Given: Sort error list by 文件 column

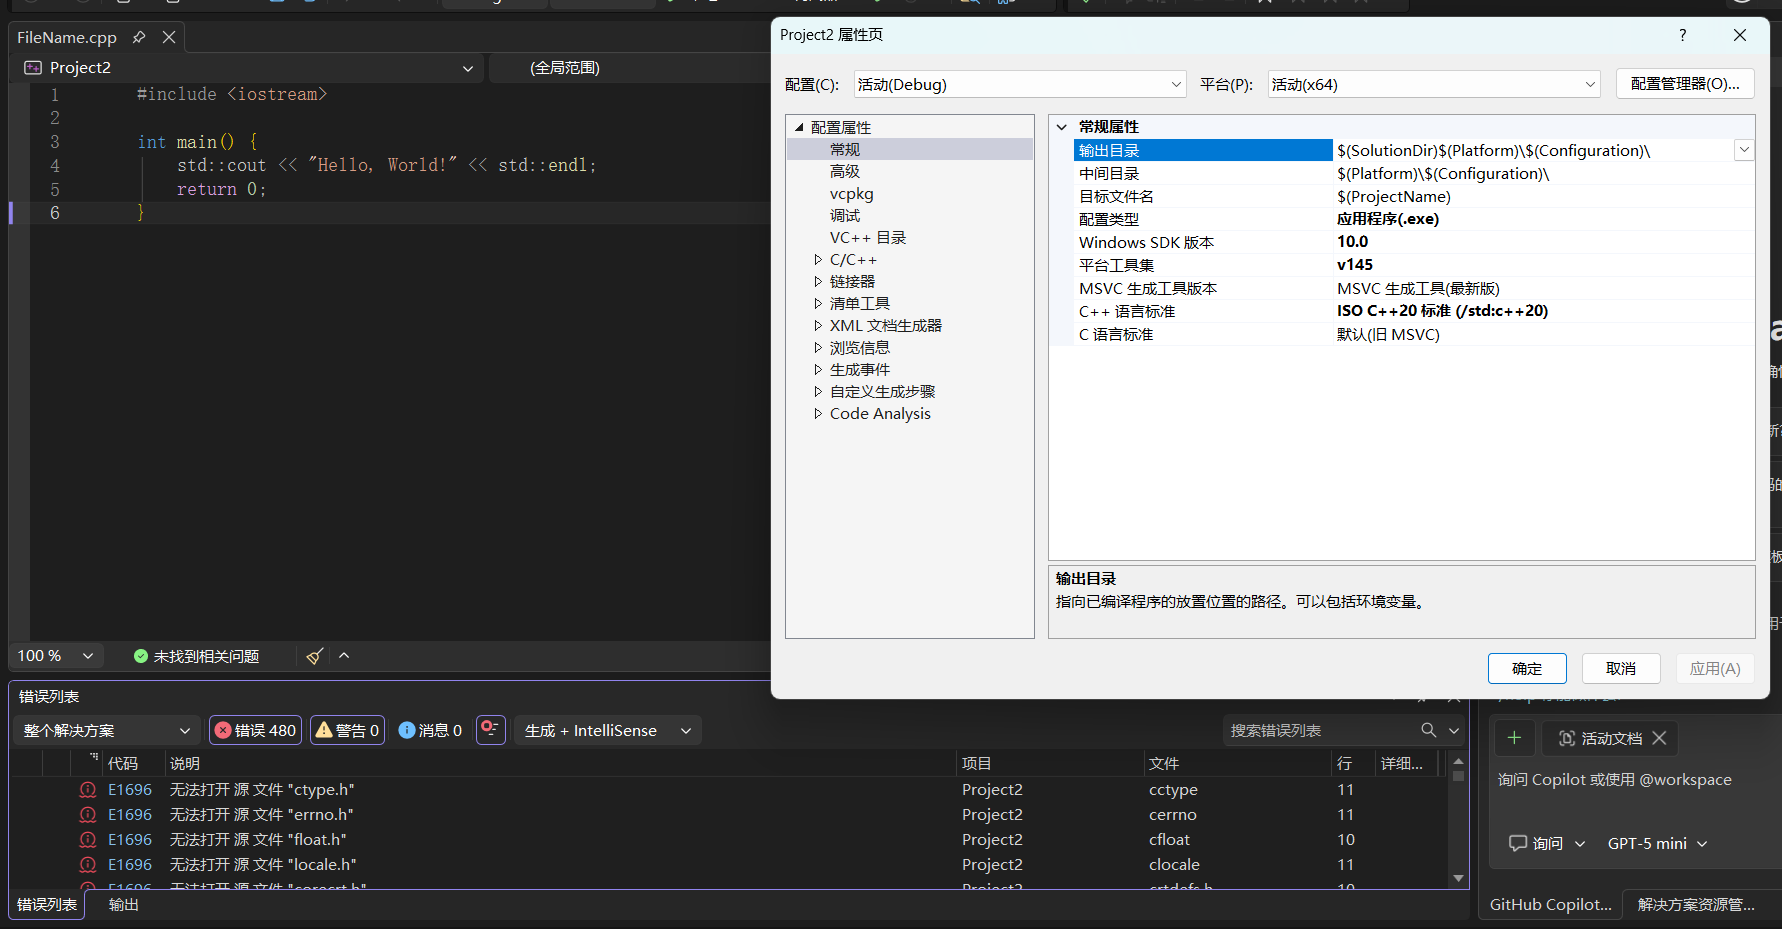Looking at the screenshot, I should click(1164, 763).
